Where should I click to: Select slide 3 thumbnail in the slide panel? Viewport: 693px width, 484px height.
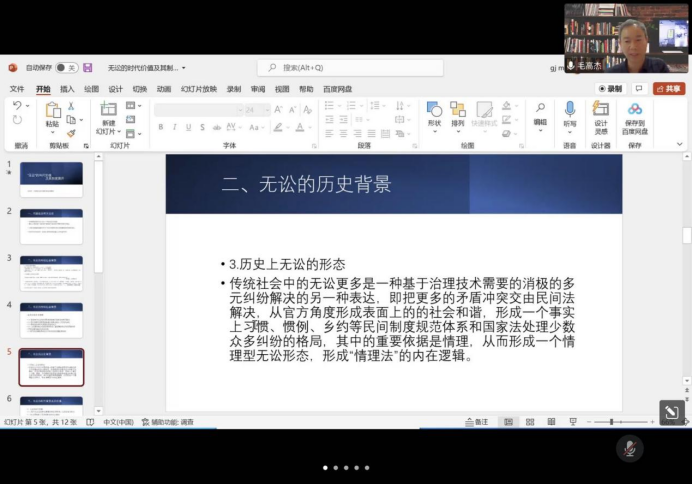(x=51, y=272)
